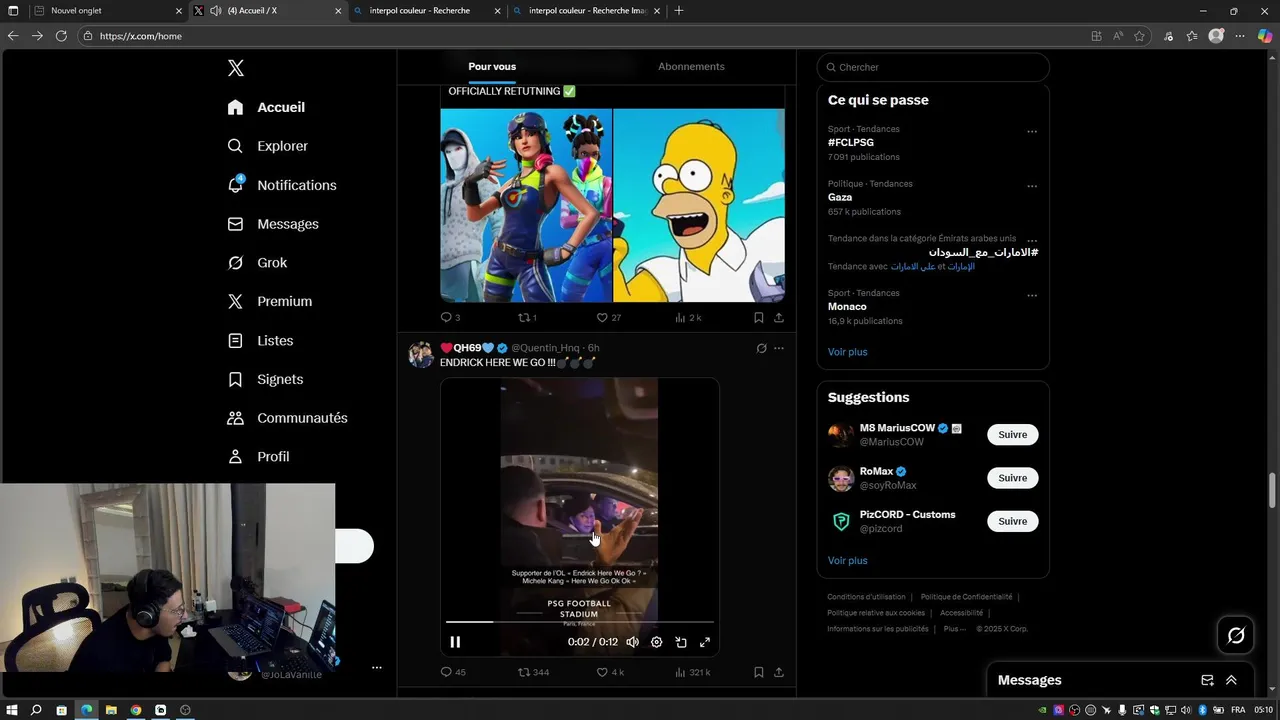Click the Chercher search field

pos(933,67)
